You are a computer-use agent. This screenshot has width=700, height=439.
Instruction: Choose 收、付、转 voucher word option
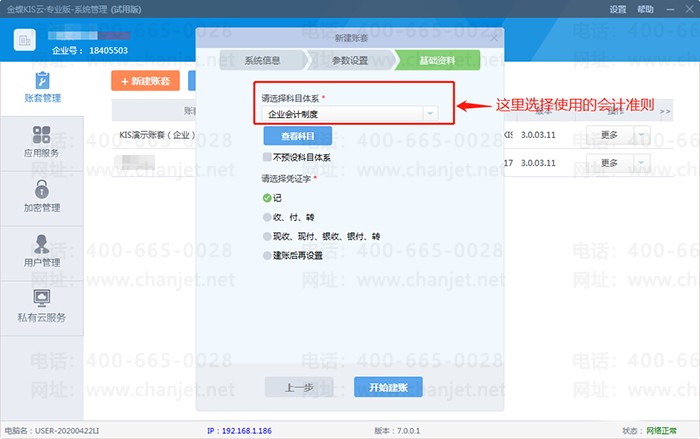pos(266,216)
